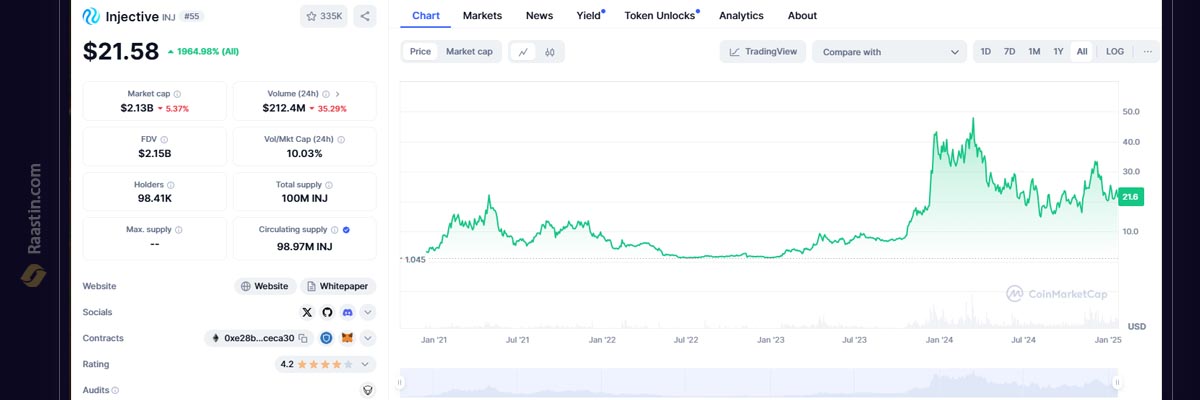Click the 98.41K holders value
The height and width of the screenshot is (400, 1200).
155,199
